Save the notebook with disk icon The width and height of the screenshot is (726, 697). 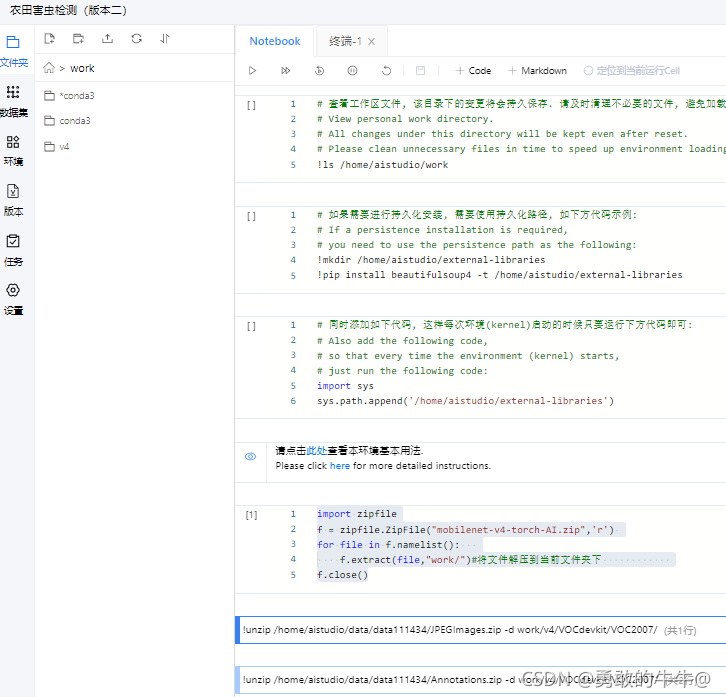pos(420,71)
